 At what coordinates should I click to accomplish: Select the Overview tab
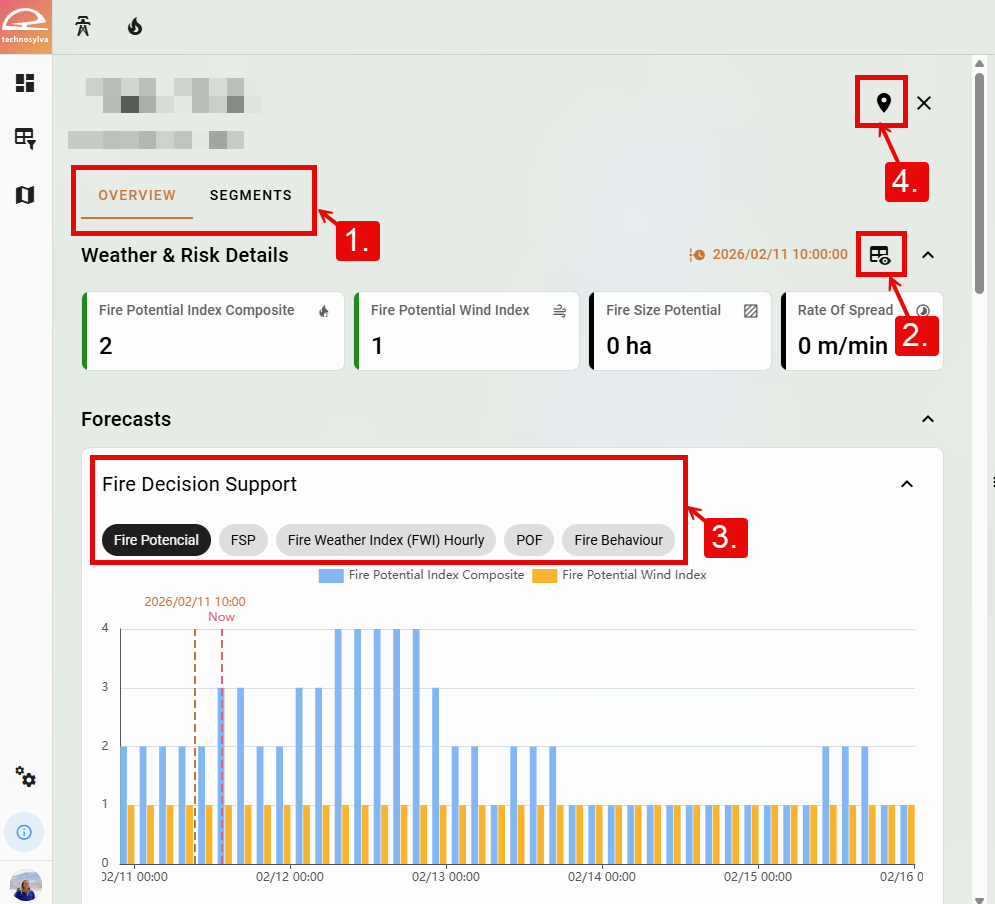pyautogui.click(x=137, y=195)
